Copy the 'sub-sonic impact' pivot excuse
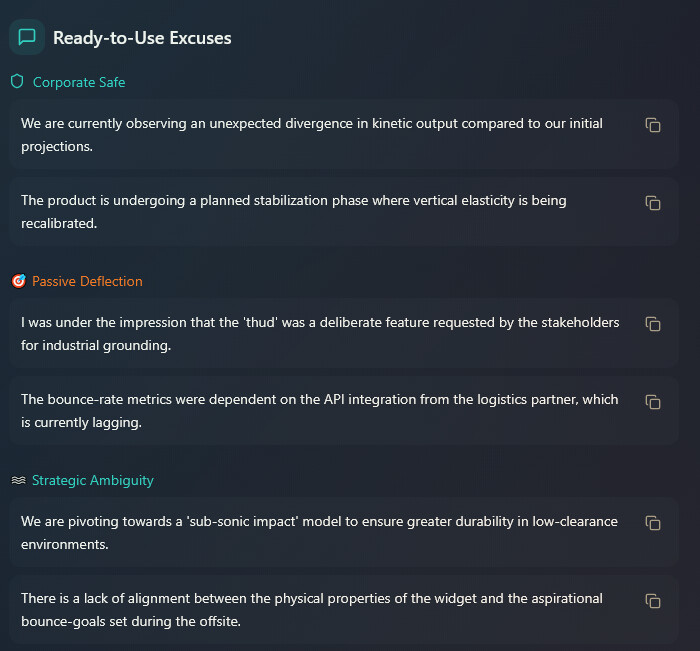Screen dimensions: 700x651 pos(653,523)
